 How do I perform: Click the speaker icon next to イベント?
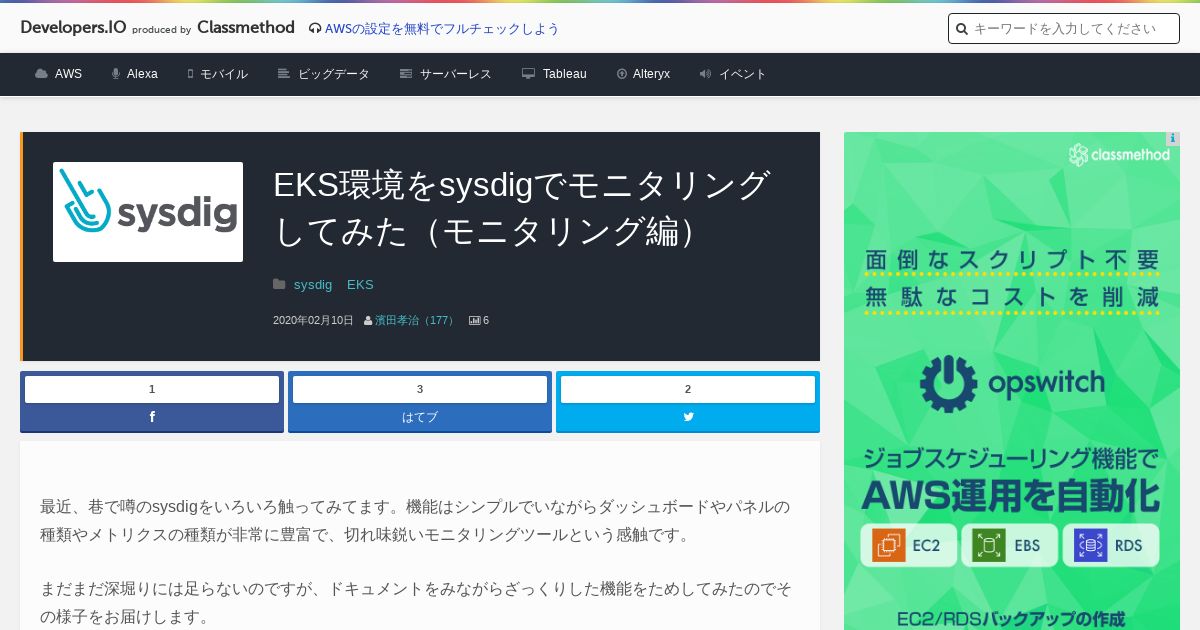[x=705, y=74]
